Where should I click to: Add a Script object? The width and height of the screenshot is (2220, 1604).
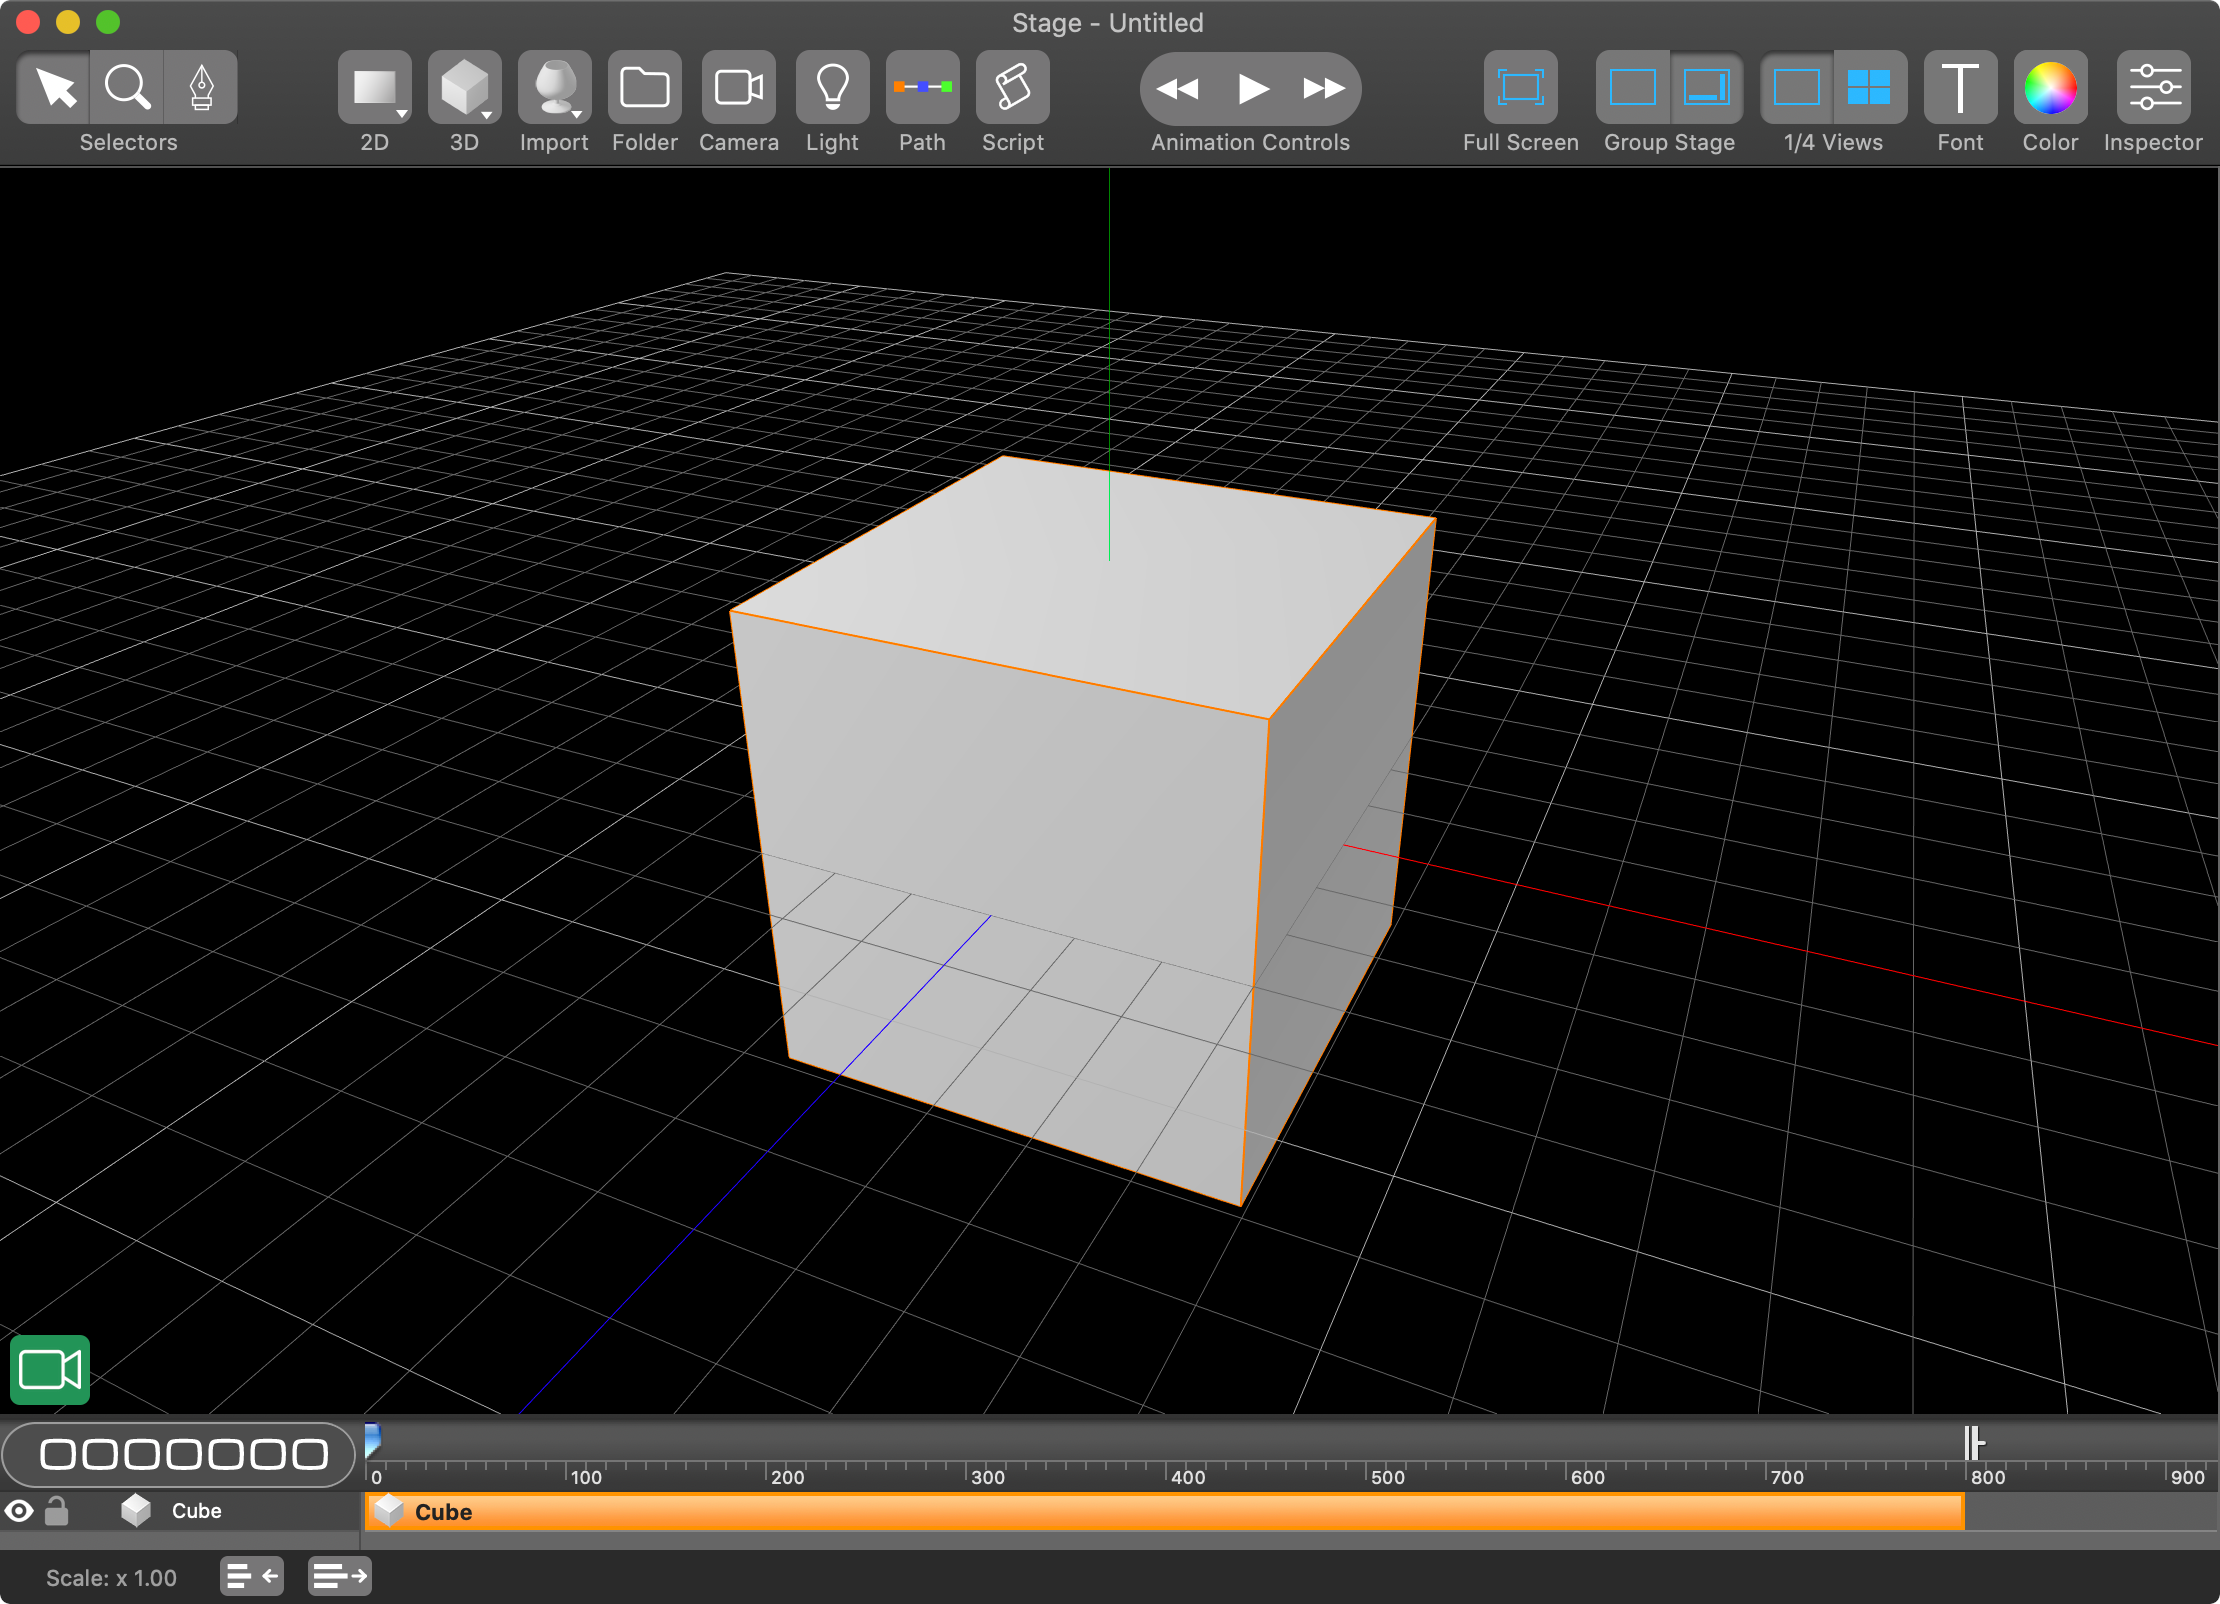pyautogui.click(x=1013, y=88)
